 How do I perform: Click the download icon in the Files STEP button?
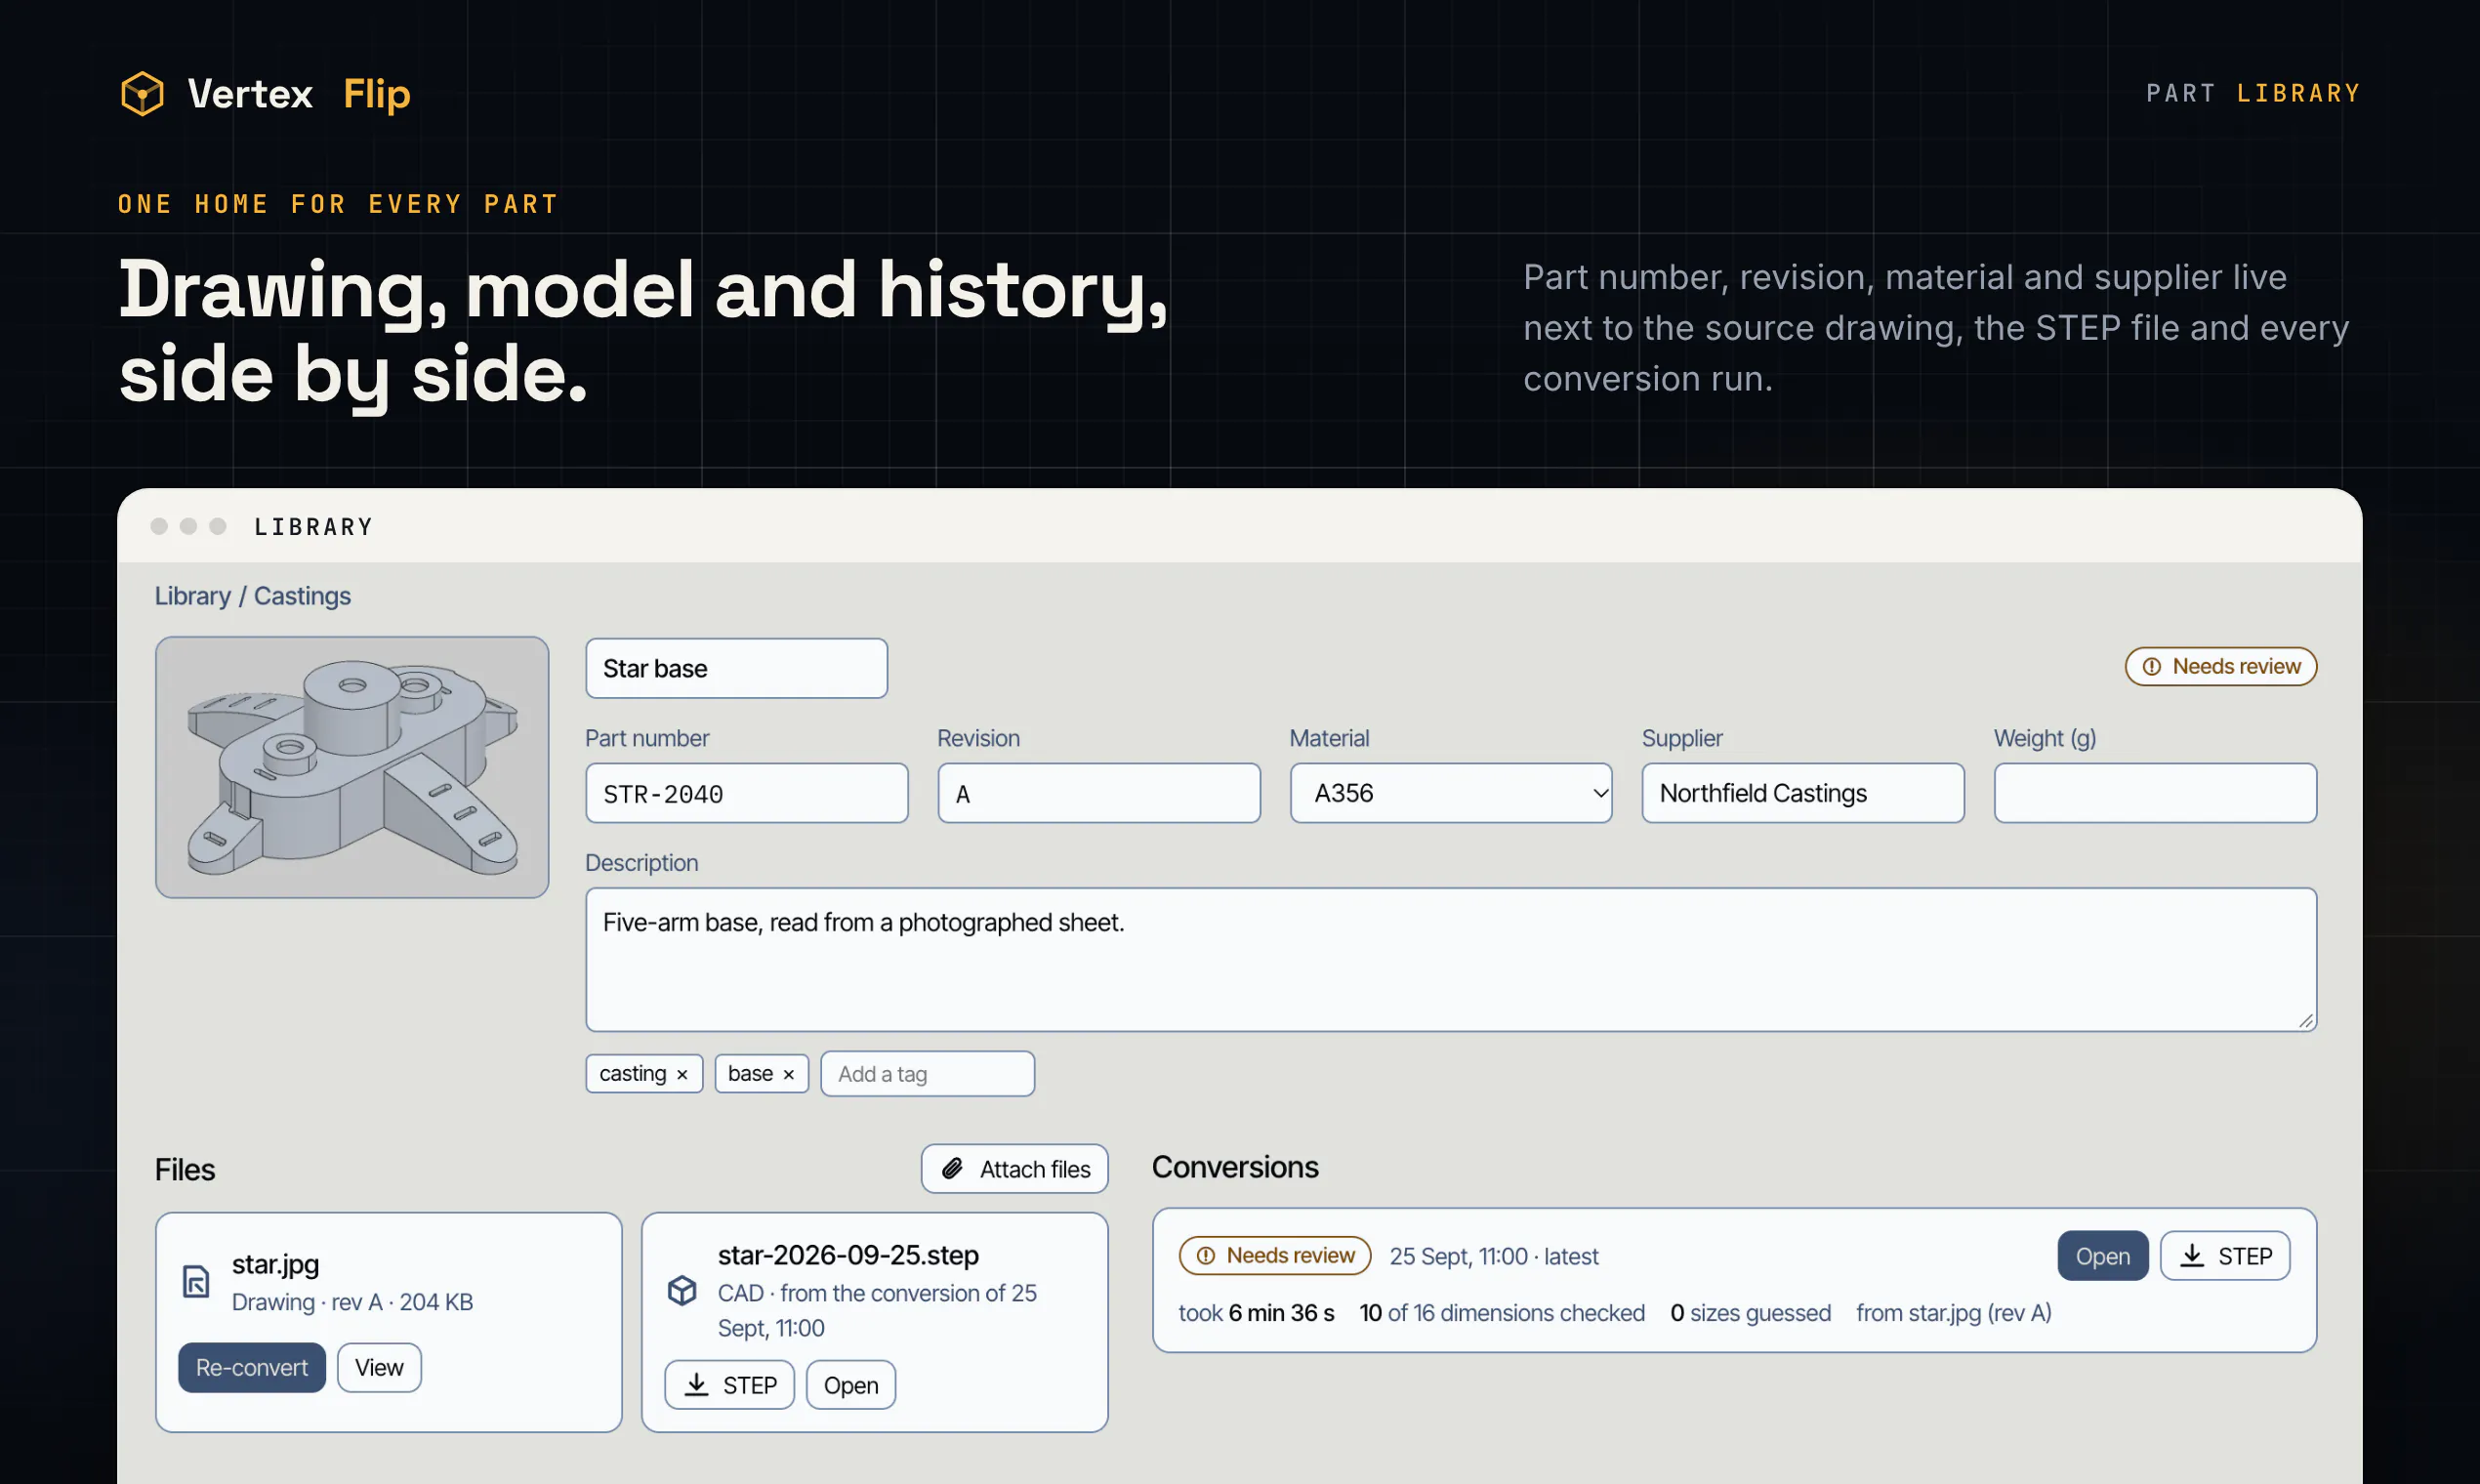(697, 1385)
